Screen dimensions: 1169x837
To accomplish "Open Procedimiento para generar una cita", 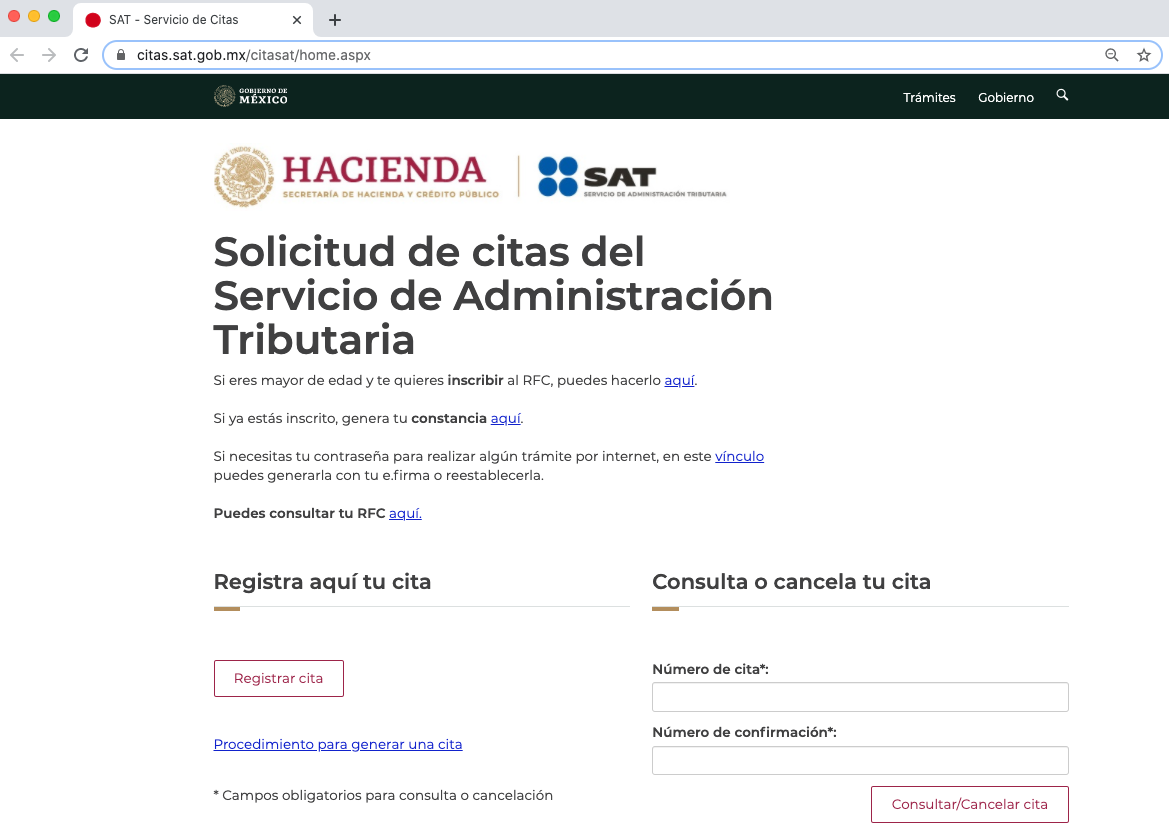I will coord(337,744).
